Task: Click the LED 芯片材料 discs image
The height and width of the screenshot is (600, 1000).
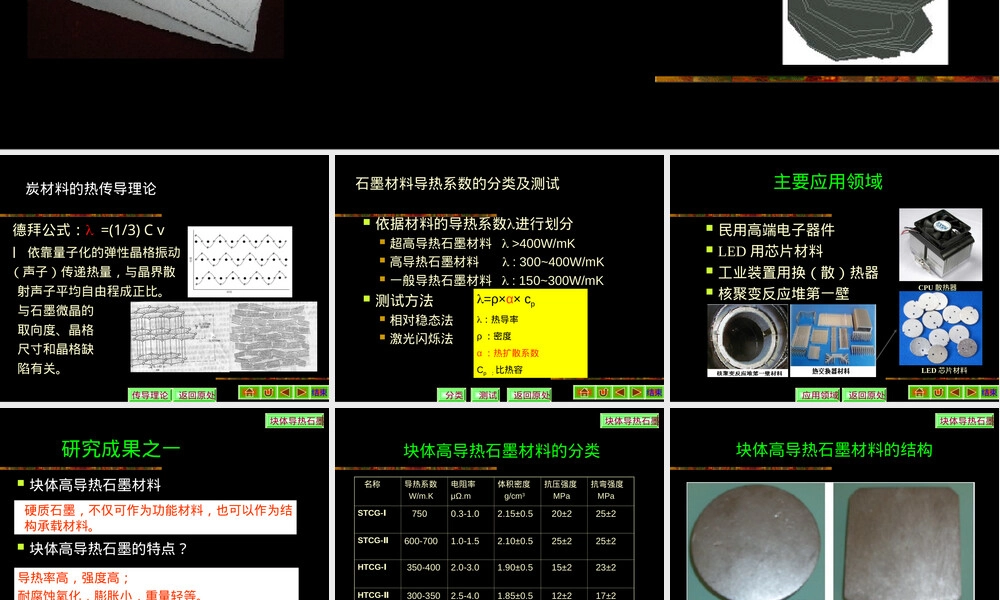Action: coord(941,328)
